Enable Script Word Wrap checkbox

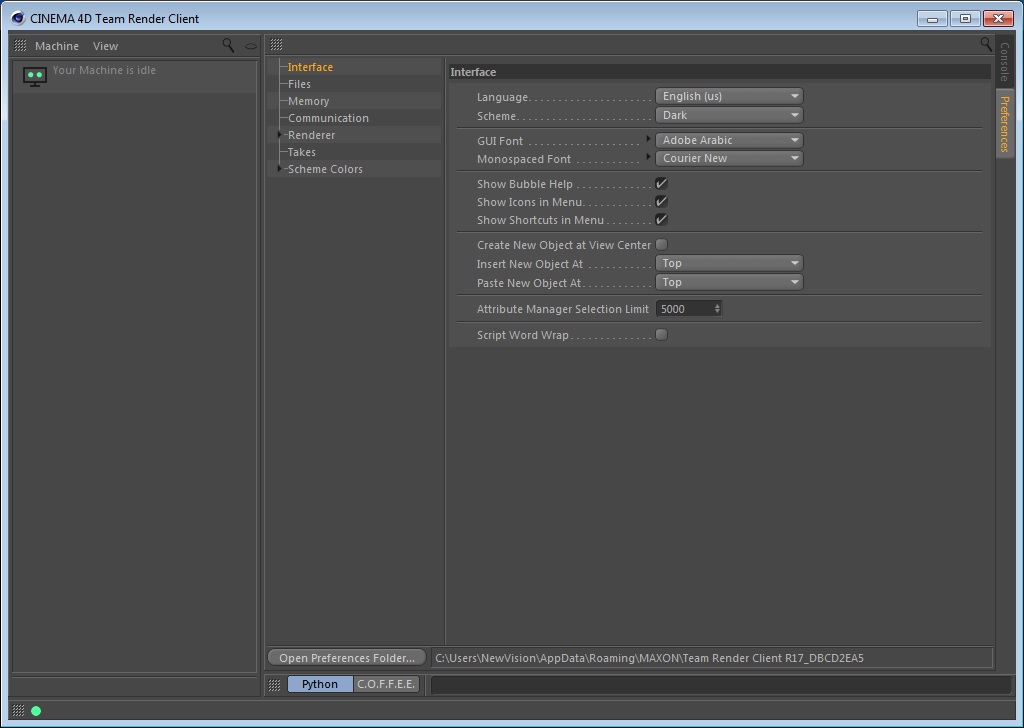click(x=662, y=335)
